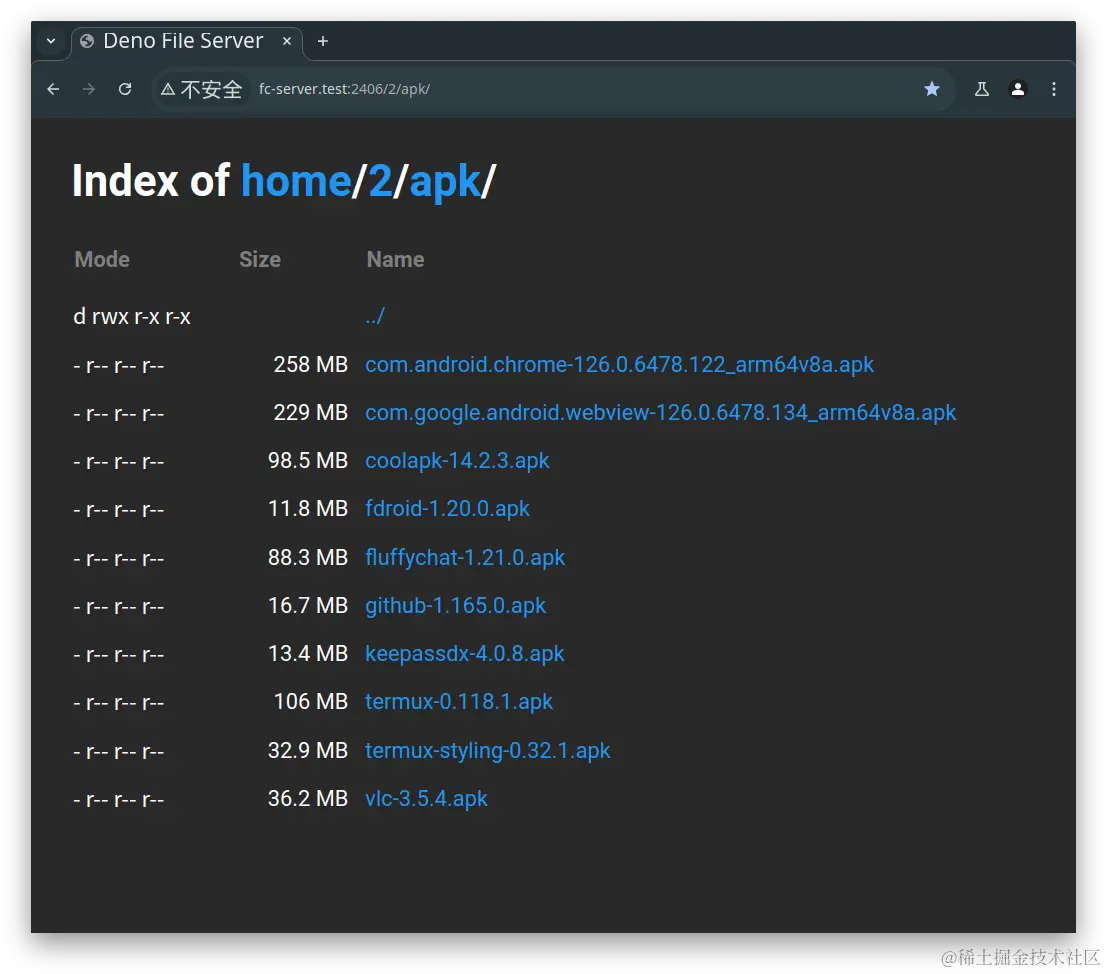Click the 16.7 MB size value
Image resolution: width=1107 pixels, height=974 pixels.
(x=308, y=606)
